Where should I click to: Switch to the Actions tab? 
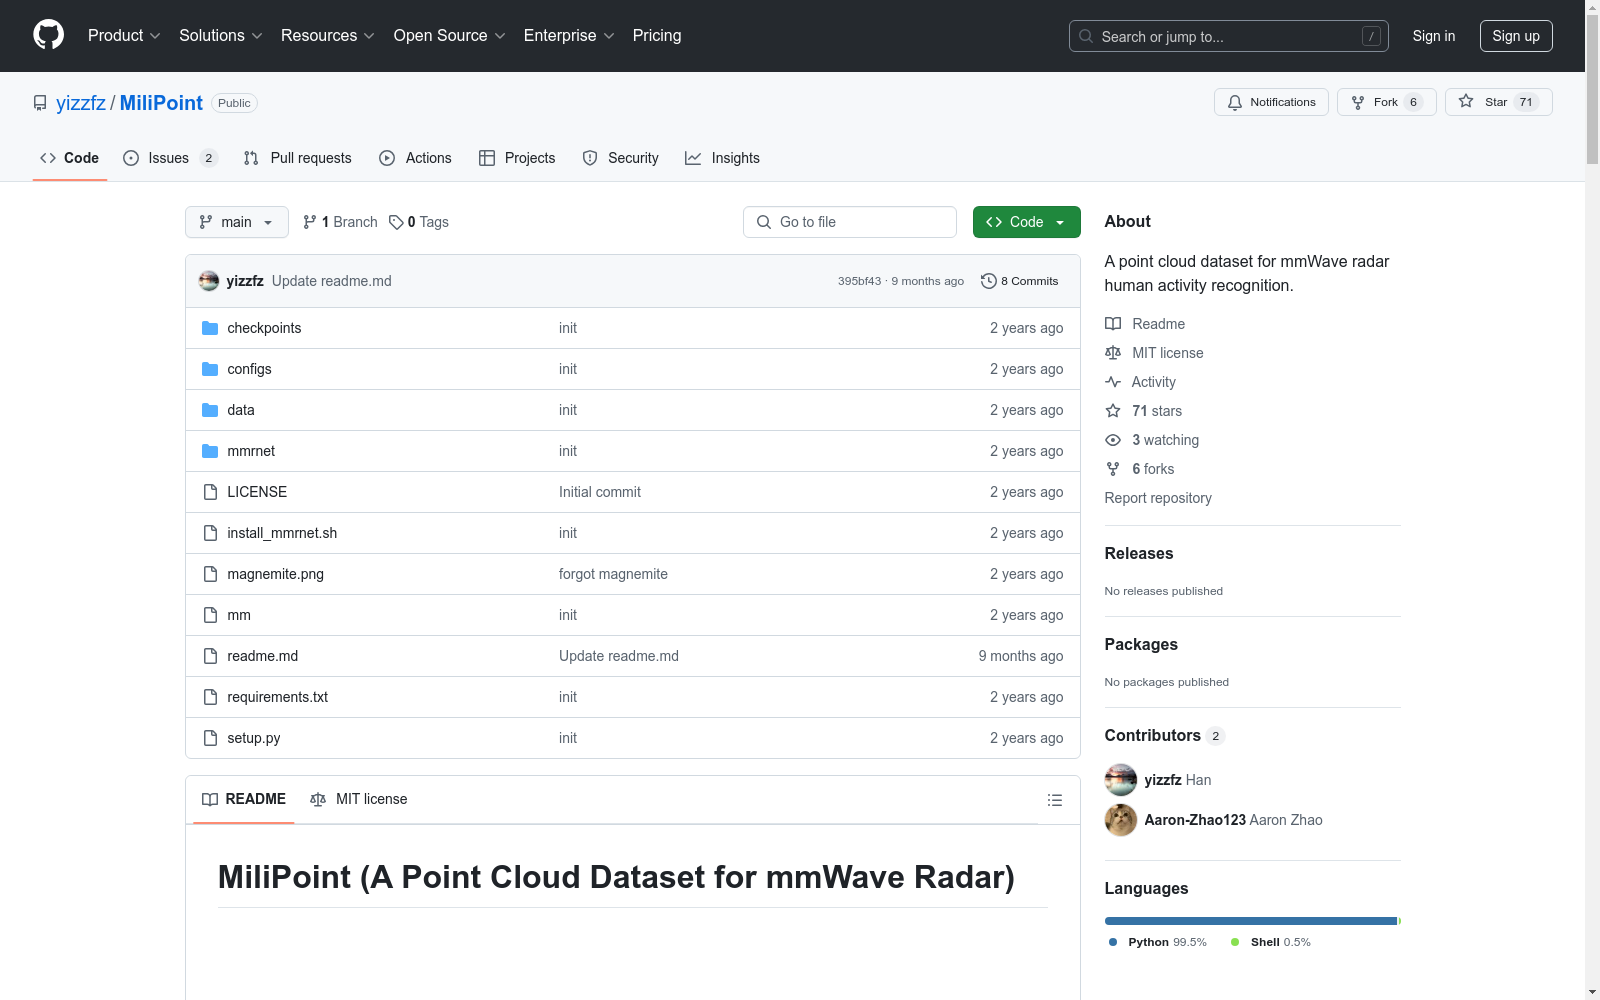point(415,158)
